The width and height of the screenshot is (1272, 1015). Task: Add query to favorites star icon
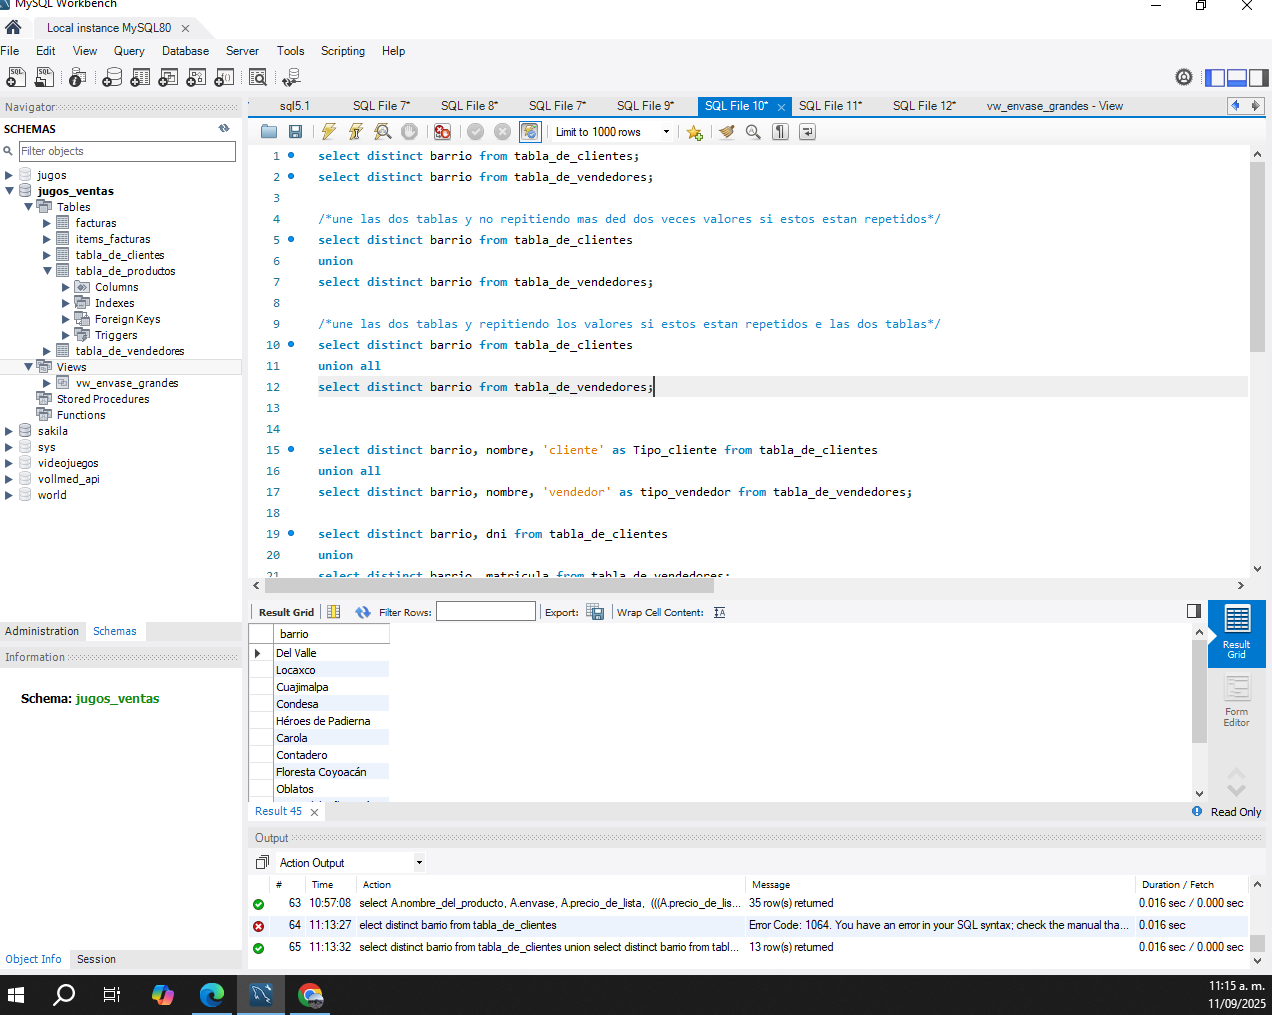click(x=695, y=132)
